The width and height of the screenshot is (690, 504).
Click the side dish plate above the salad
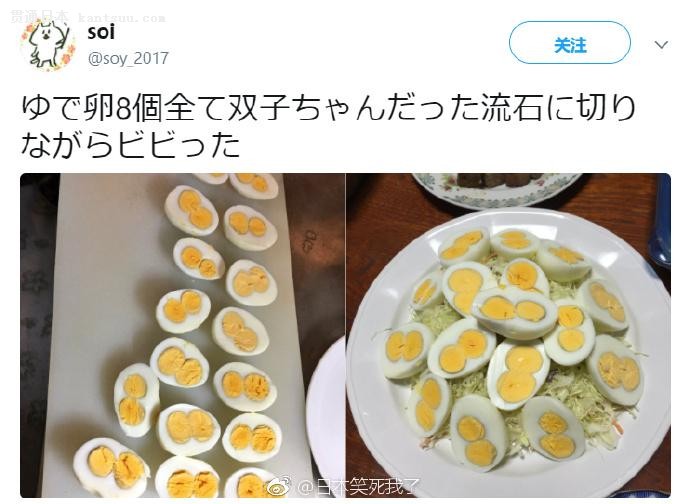click(x=495, y=186)
